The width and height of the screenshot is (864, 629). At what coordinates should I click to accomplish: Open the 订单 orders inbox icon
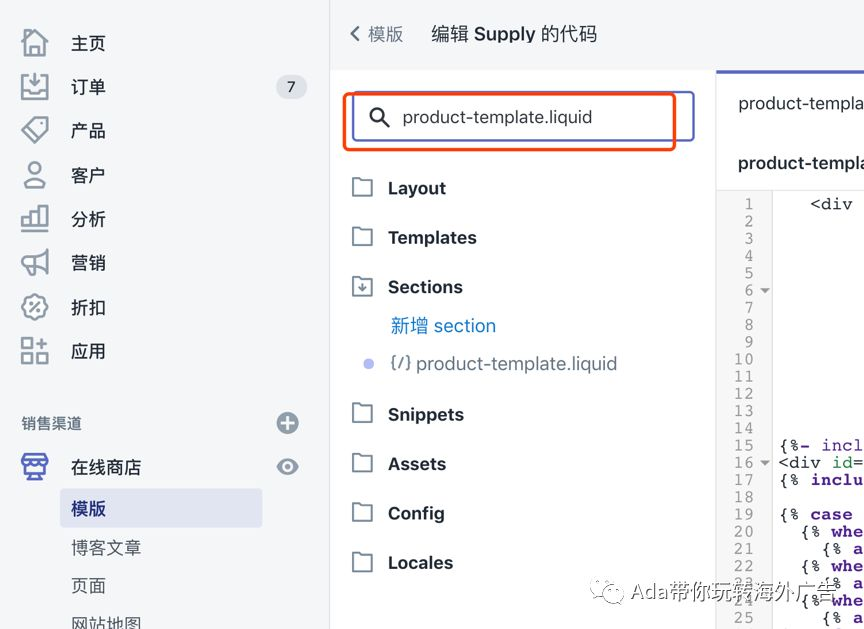coord(35,86)
